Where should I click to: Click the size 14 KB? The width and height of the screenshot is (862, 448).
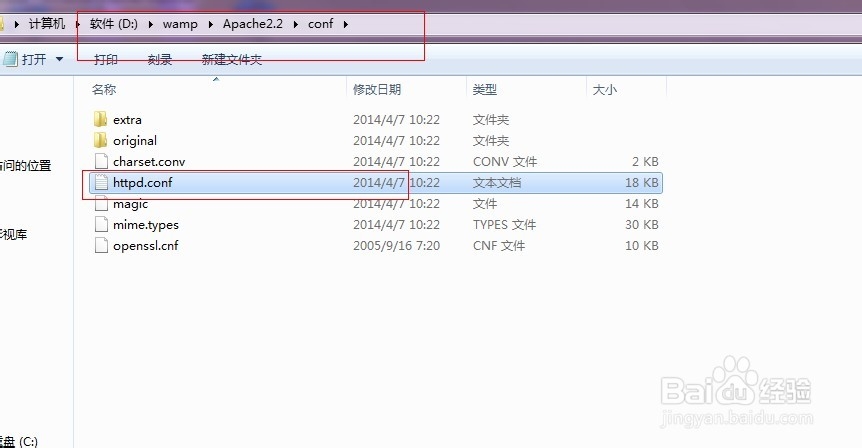(x=642, y=204)
